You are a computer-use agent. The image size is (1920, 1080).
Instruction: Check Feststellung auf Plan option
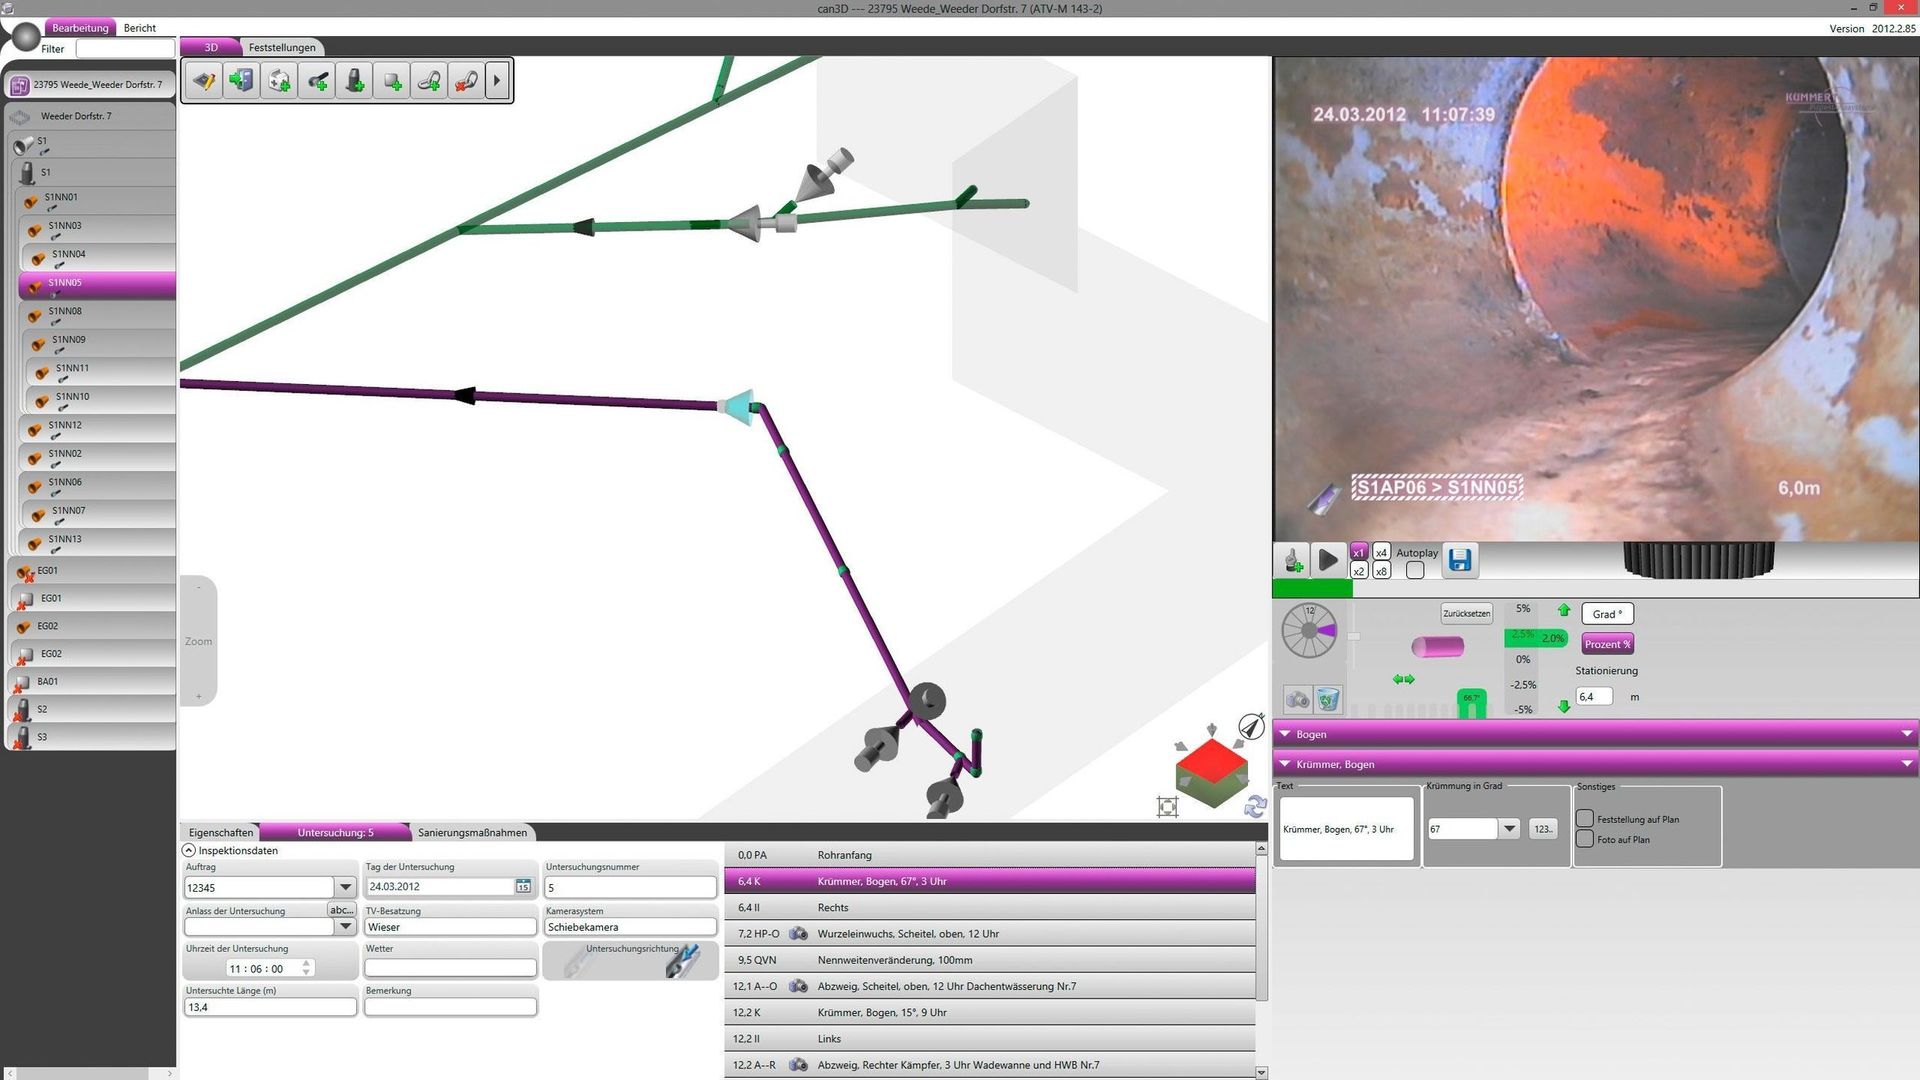pyautogui.click(x=1585, y=819)
